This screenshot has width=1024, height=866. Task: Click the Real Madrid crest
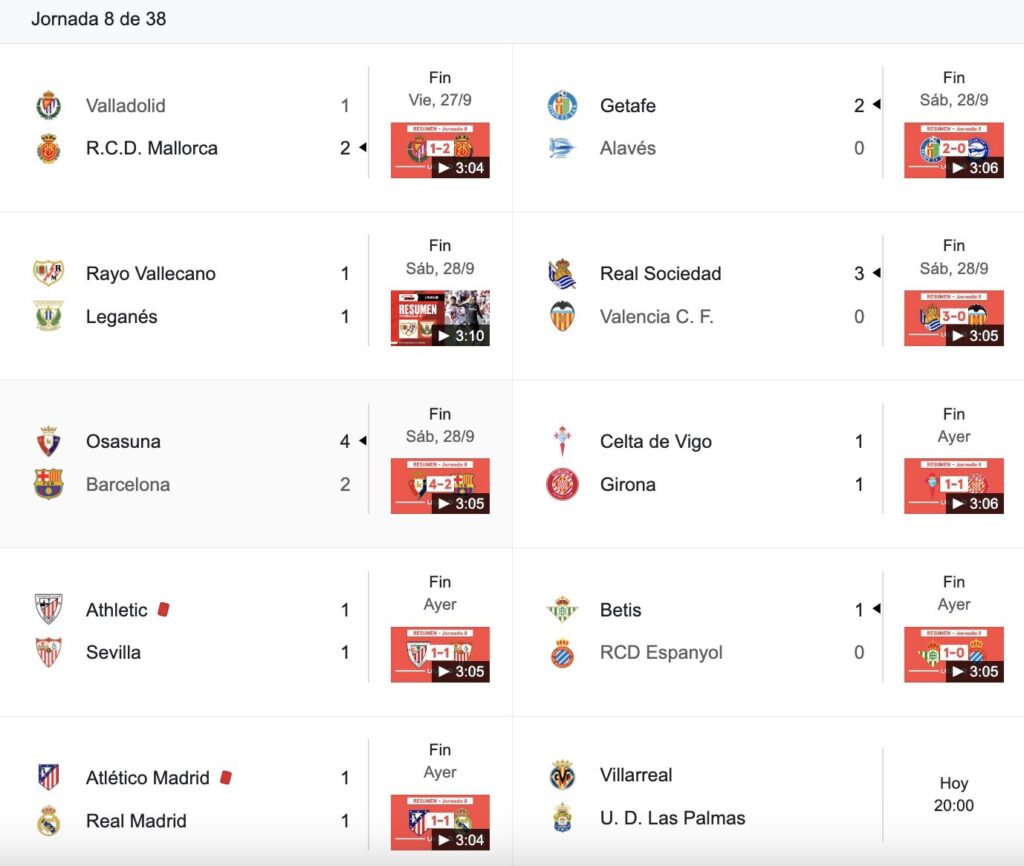point(48,820)
